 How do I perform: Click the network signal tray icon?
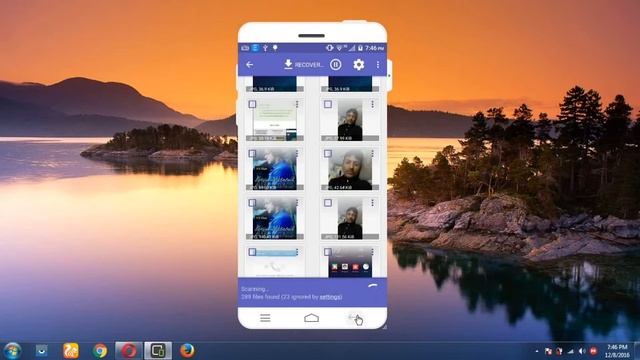click(x=571, y=351)
